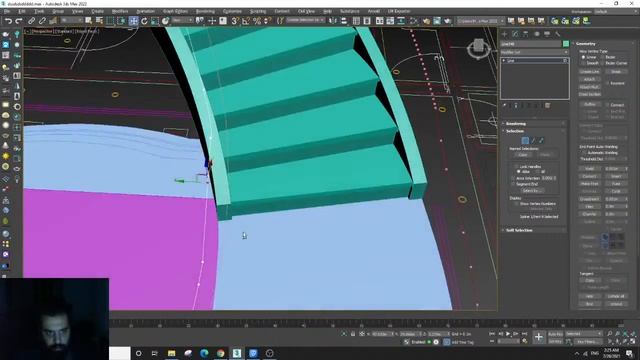Activate the Select and Move tool

tap(133, 20)
